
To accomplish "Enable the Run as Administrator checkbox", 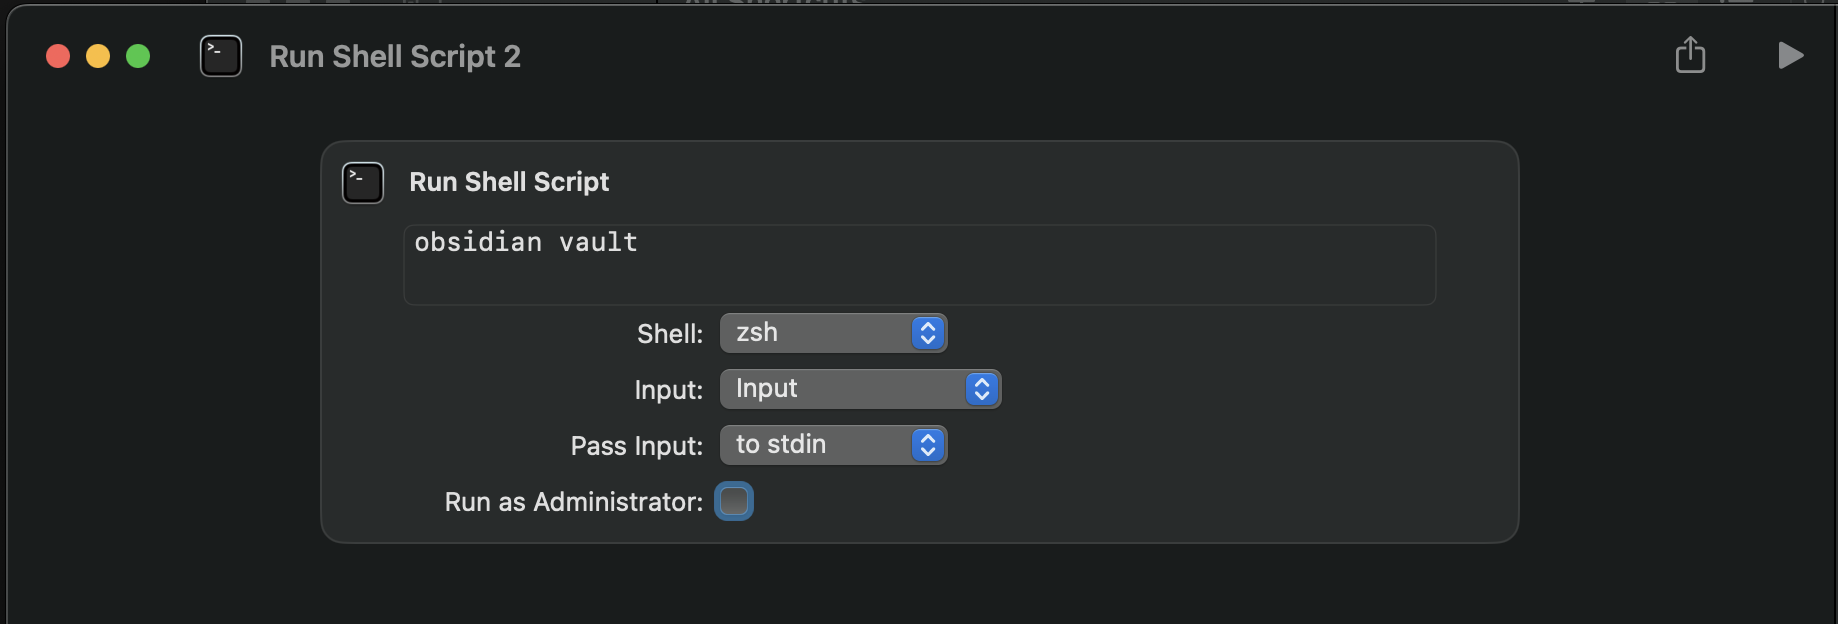I will [734, 501].
